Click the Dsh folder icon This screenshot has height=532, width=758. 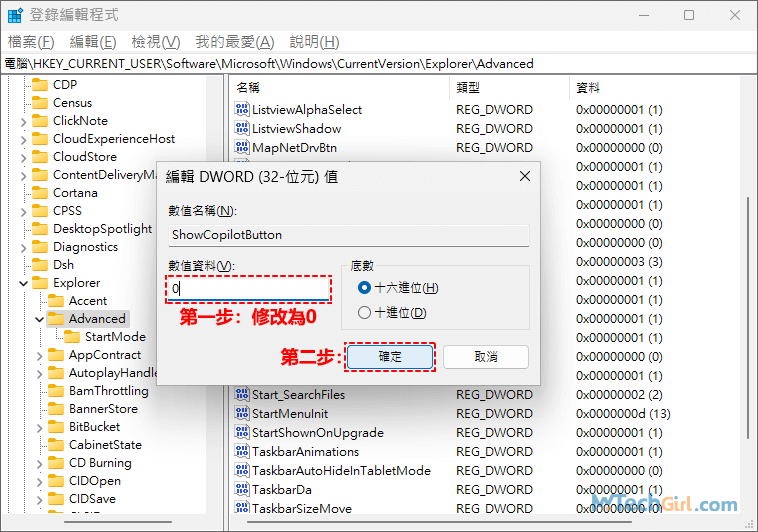click(x=40, y=265)
